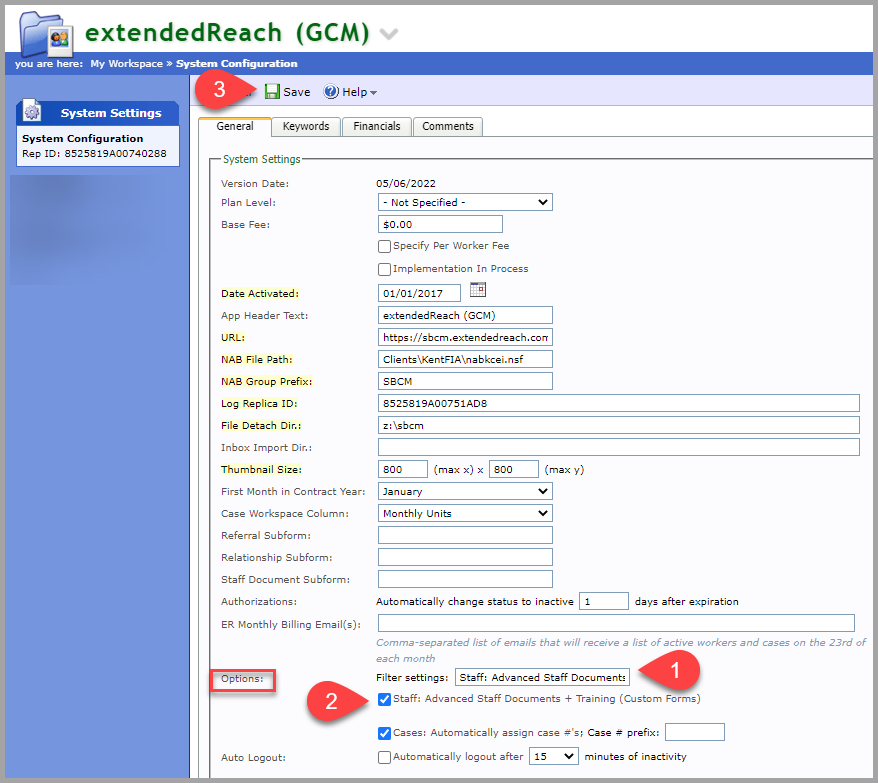Switch to the Keywords tab
This screenshot has width=878, height=783.
pyautogui.click(x=306, y=127)
